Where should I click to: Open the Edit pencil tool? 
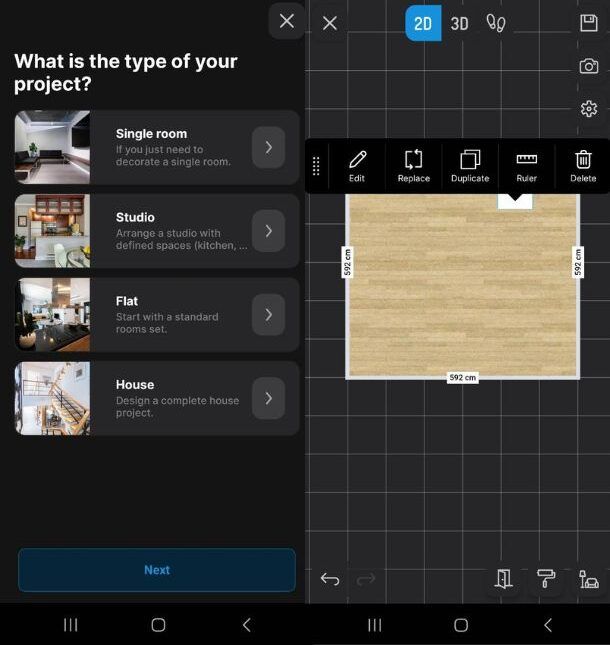(356, 165)
